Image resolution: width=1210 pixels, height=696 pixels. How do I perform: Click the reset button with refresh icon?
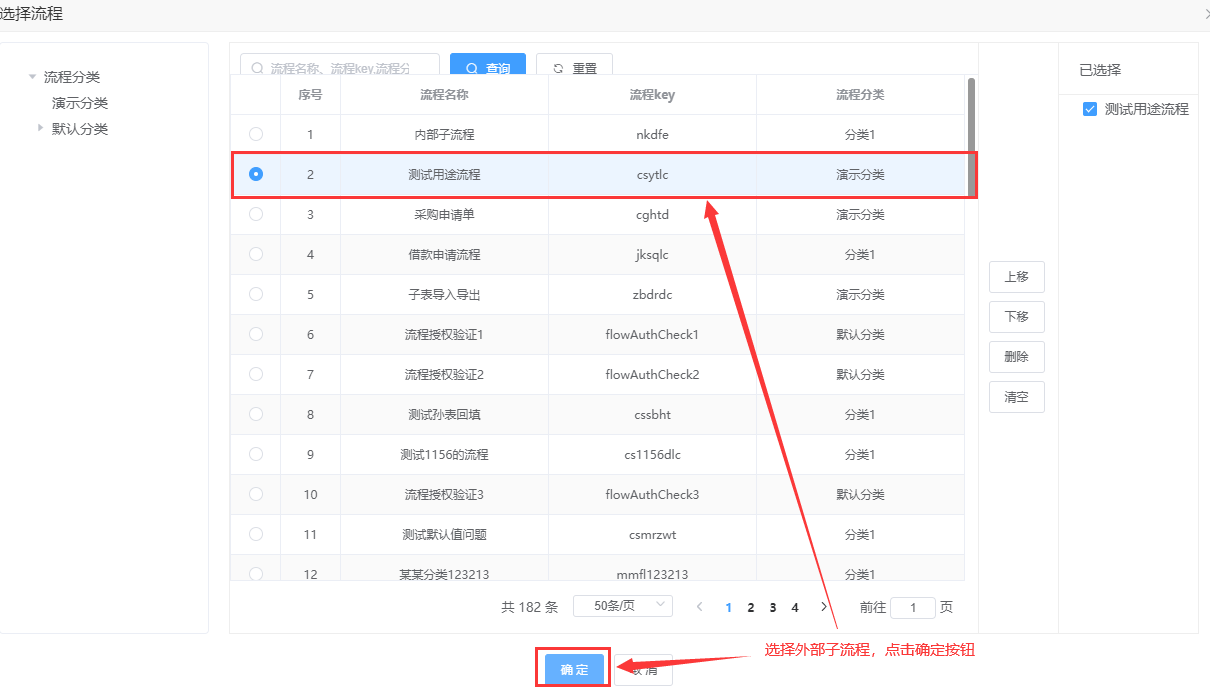pyautogui.click(x=574, y=68)
